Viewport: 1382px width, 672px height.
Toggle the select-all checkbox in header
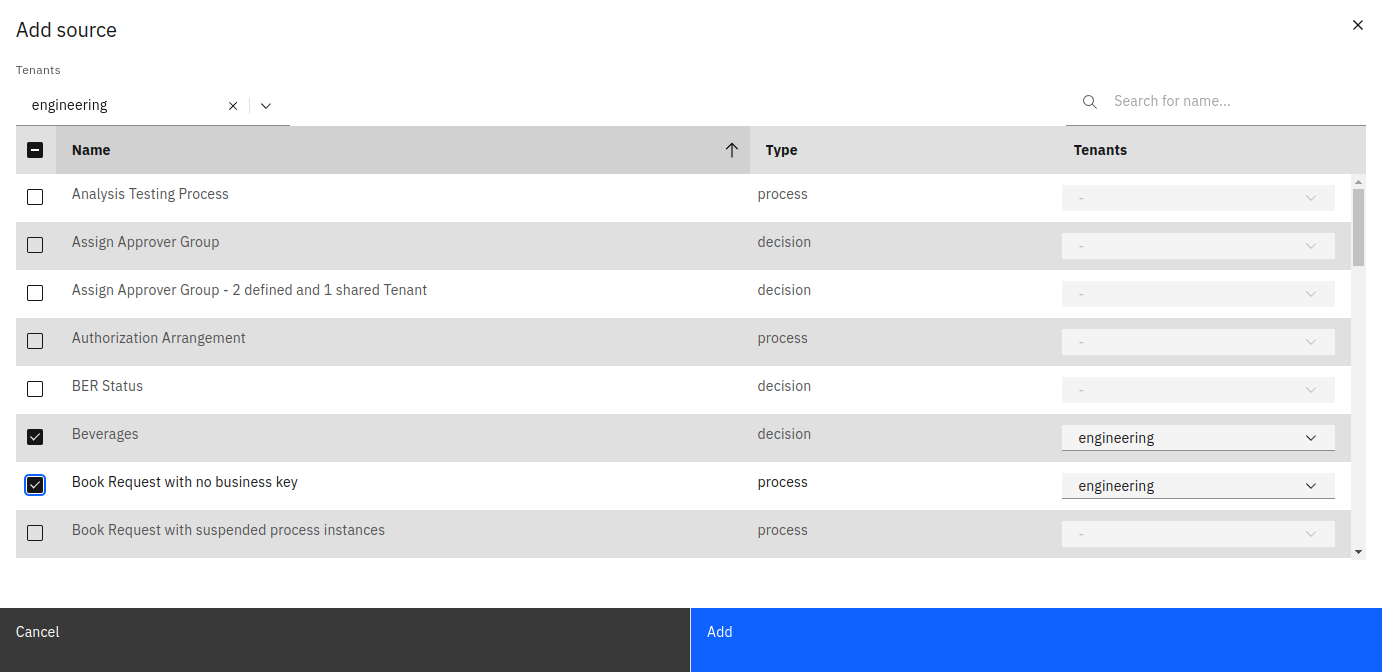(x=35, y=149)
